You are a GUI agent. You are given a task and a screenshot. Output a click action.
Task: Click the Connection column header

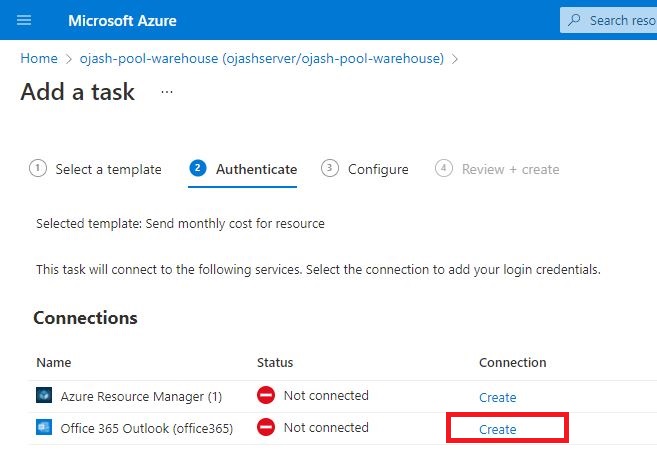coord(512,362)
